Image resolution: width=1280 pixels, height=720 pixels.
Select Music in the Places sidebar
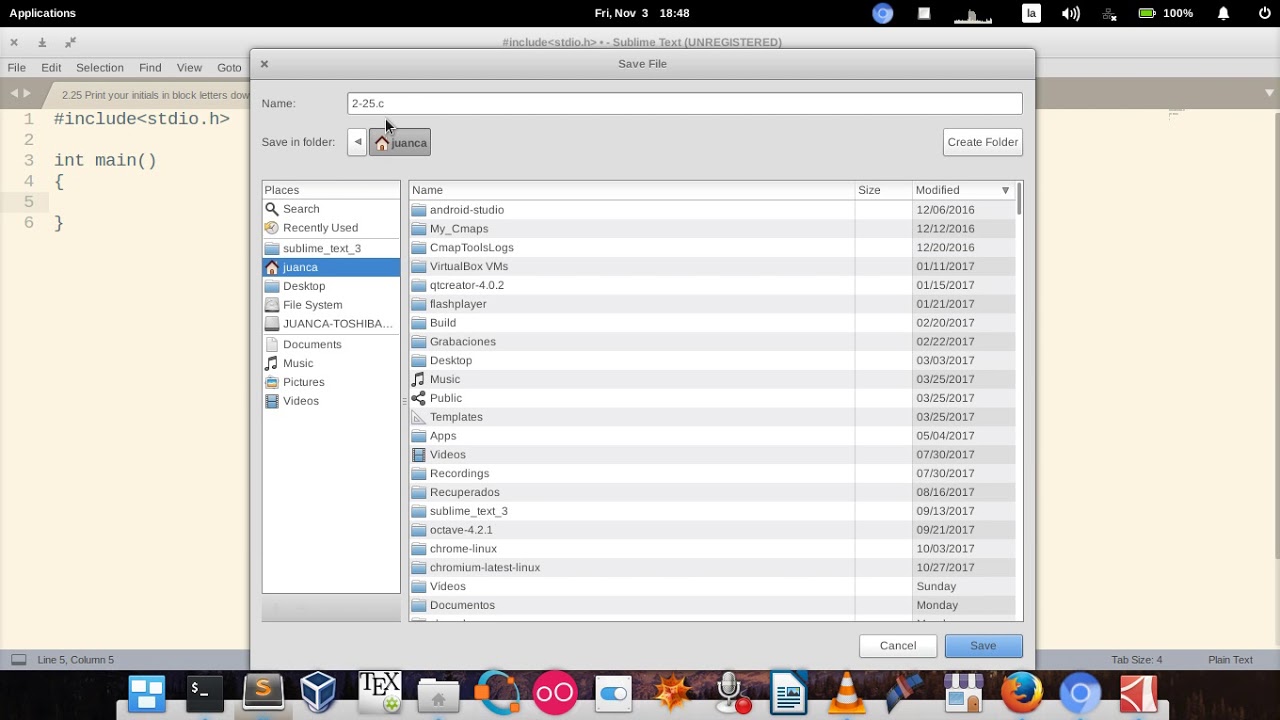(331, 363)
